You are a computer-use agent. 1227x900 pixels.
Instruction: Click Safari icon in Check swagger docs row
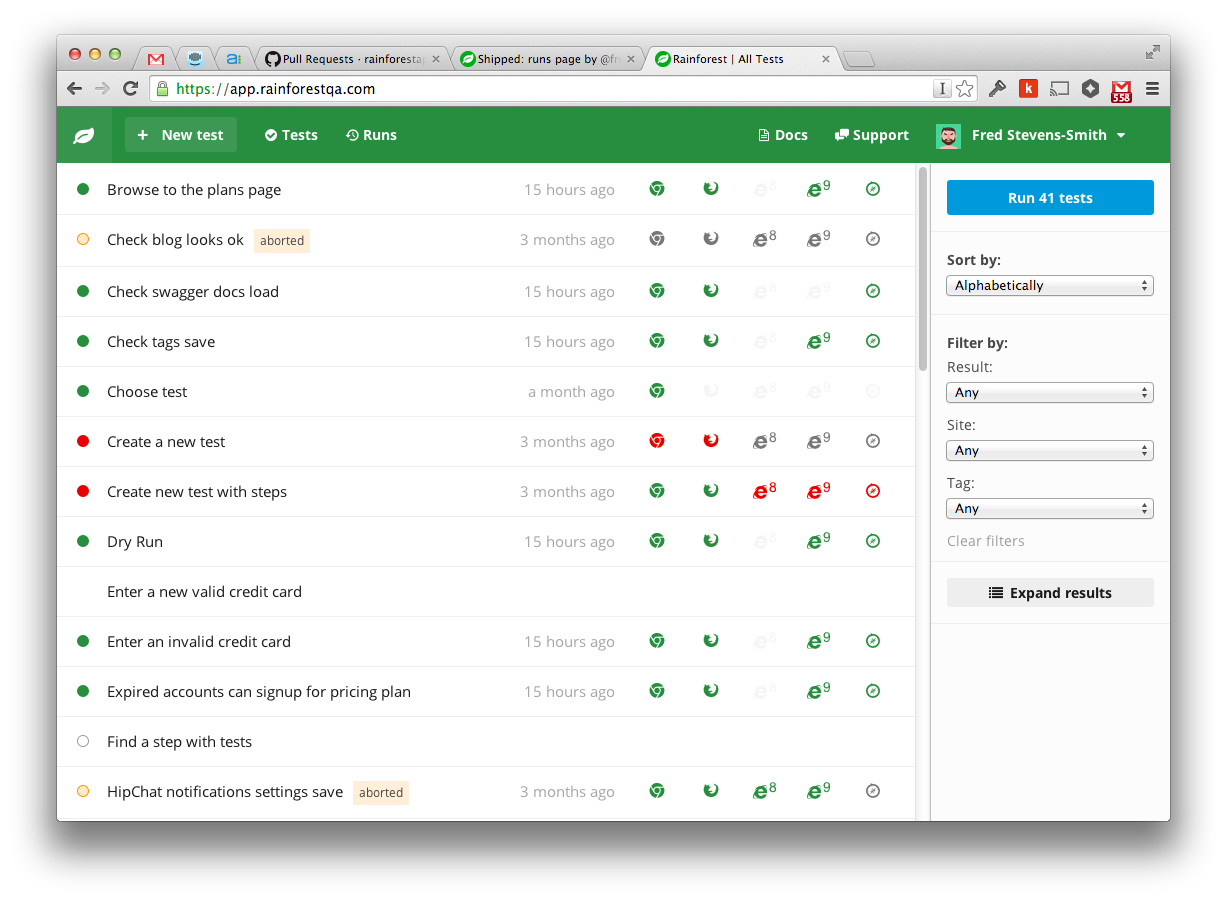[x=873, y=290]
